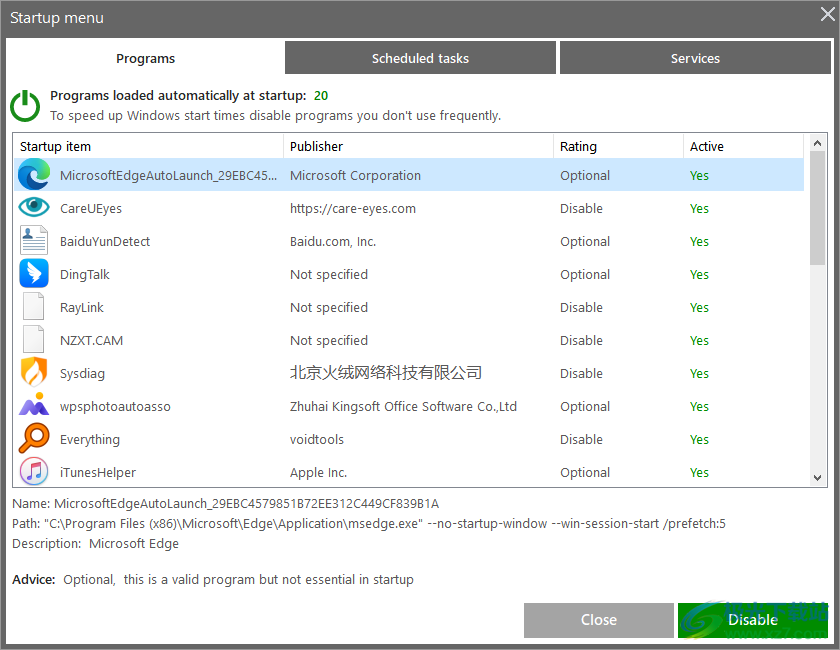Select the wpsphotoautoasso startup item

(115, 407)
